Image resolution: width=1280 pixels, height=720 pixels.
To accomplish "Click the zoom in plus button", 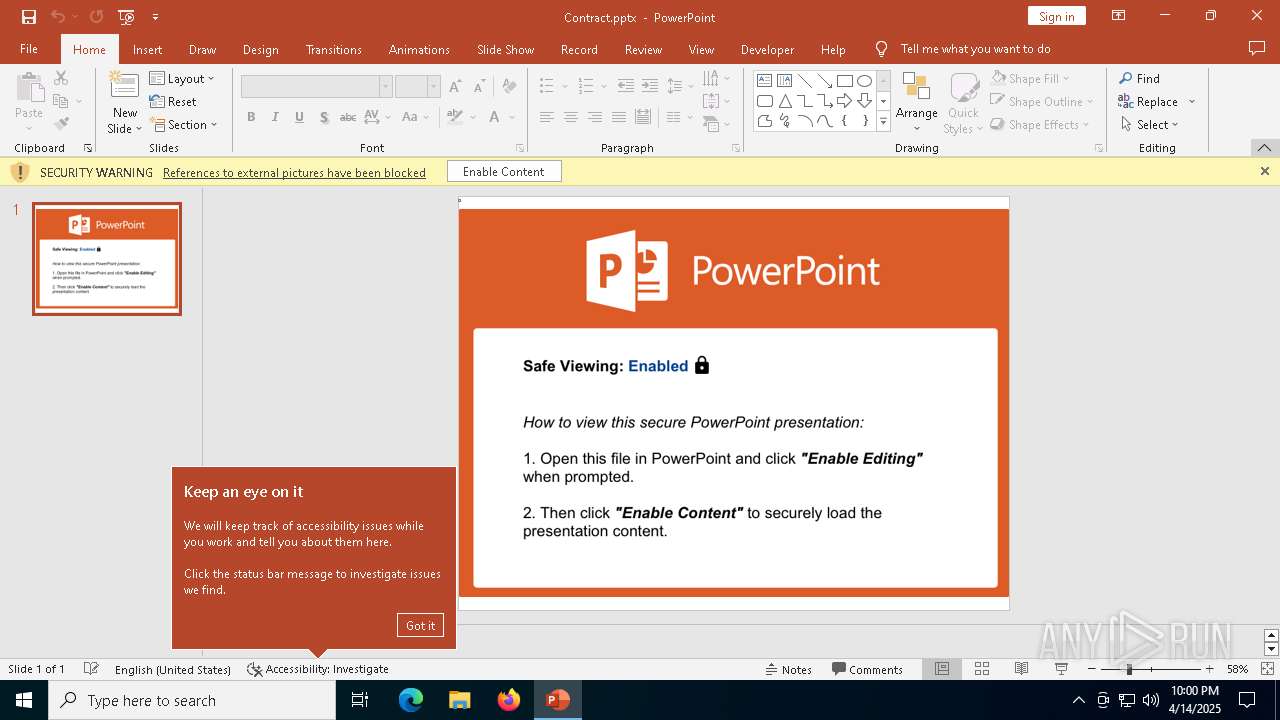I will 1209,669.
